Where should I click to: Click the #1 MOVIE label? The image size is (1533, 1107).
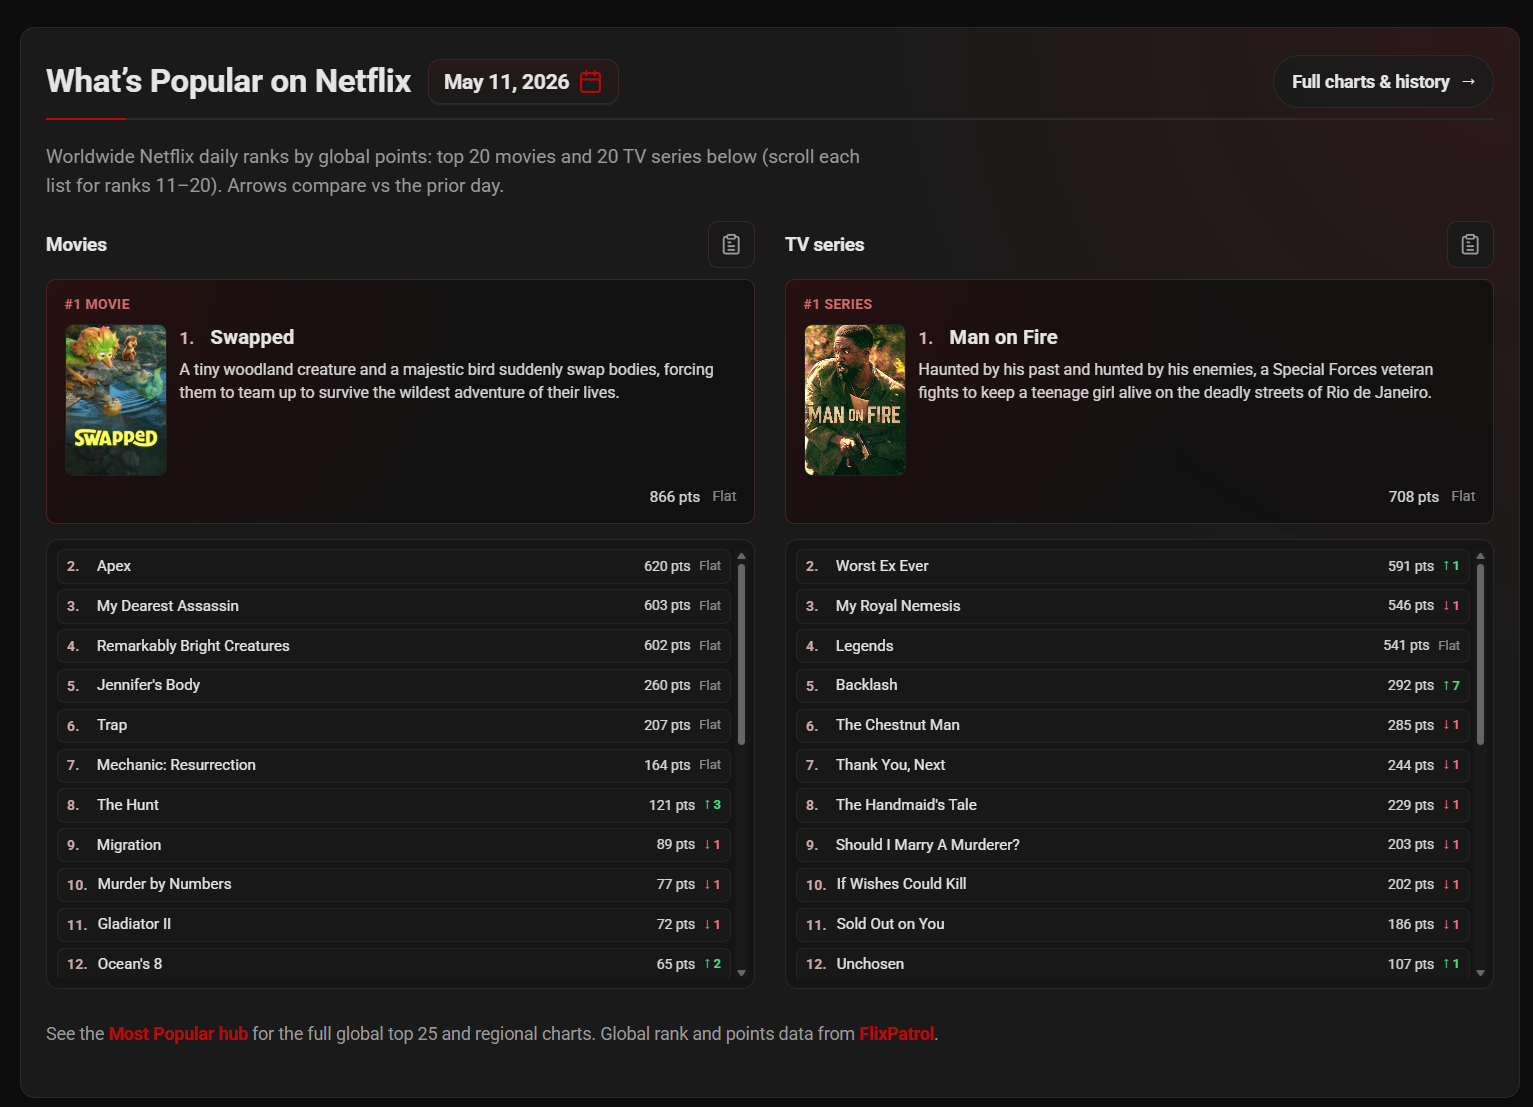pos(97,304)
